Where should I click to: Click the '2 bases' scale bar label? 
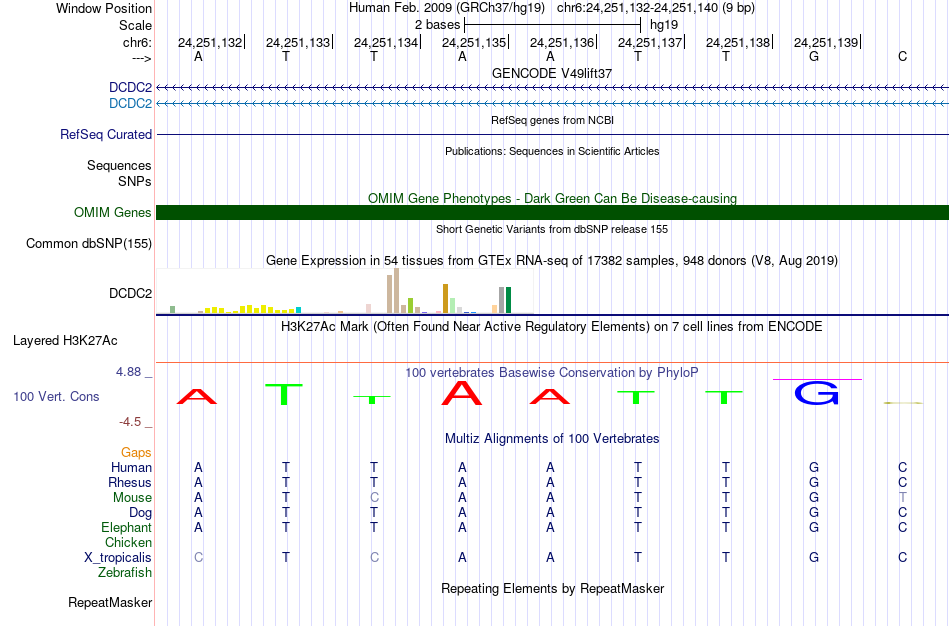(x=437, y=25)
